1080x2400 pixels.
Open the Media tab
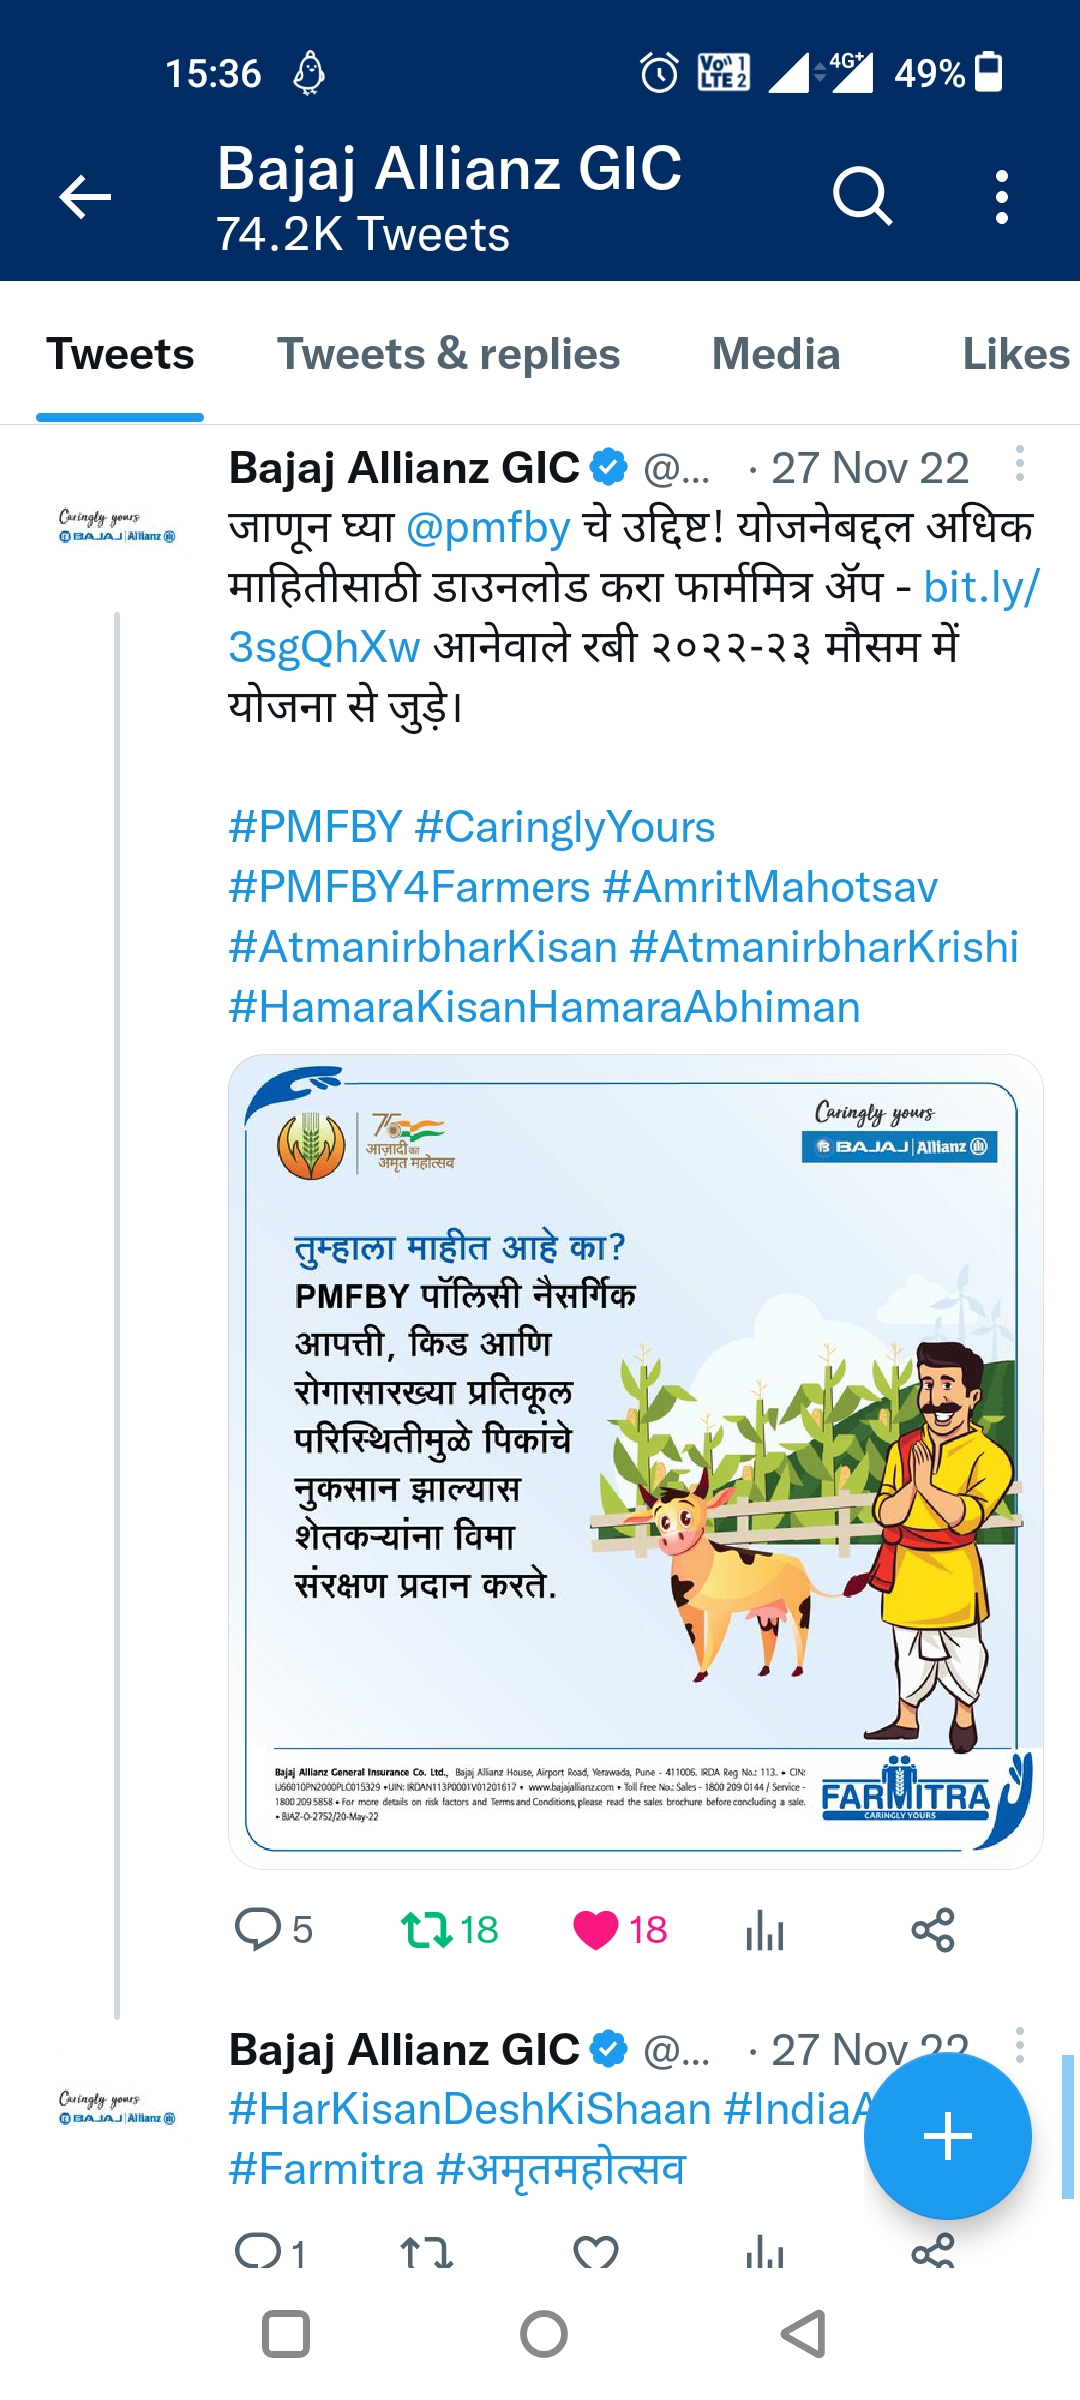pyautogui.click(x=775, y=354)
